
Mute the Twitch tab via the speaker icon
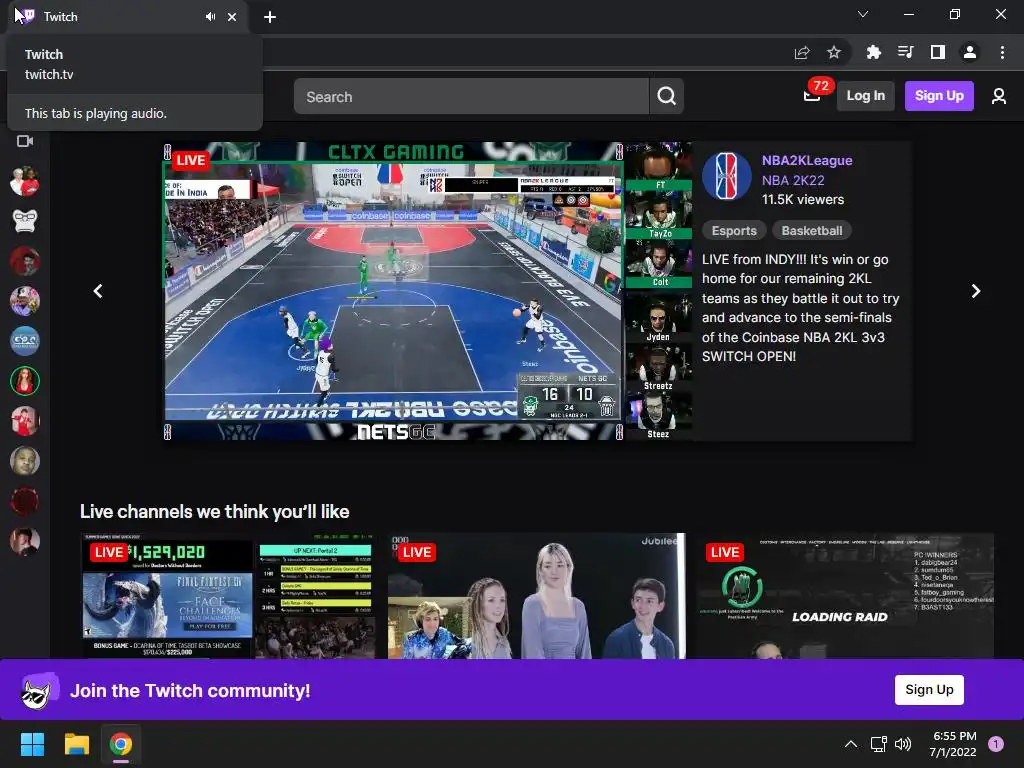(210, 17)
